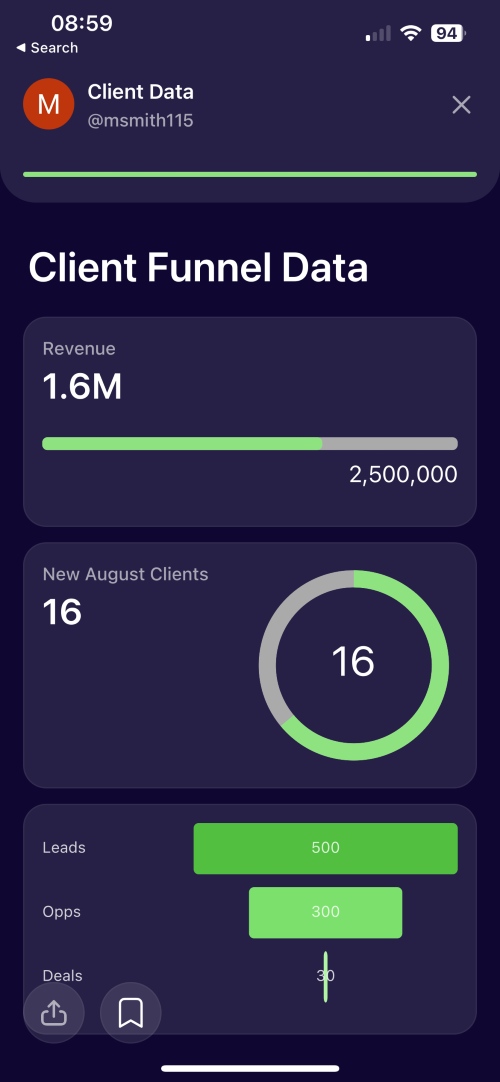500x1082 pixels.
Task: Tap the 2,500,000 target value
Action: coord(403,475)
